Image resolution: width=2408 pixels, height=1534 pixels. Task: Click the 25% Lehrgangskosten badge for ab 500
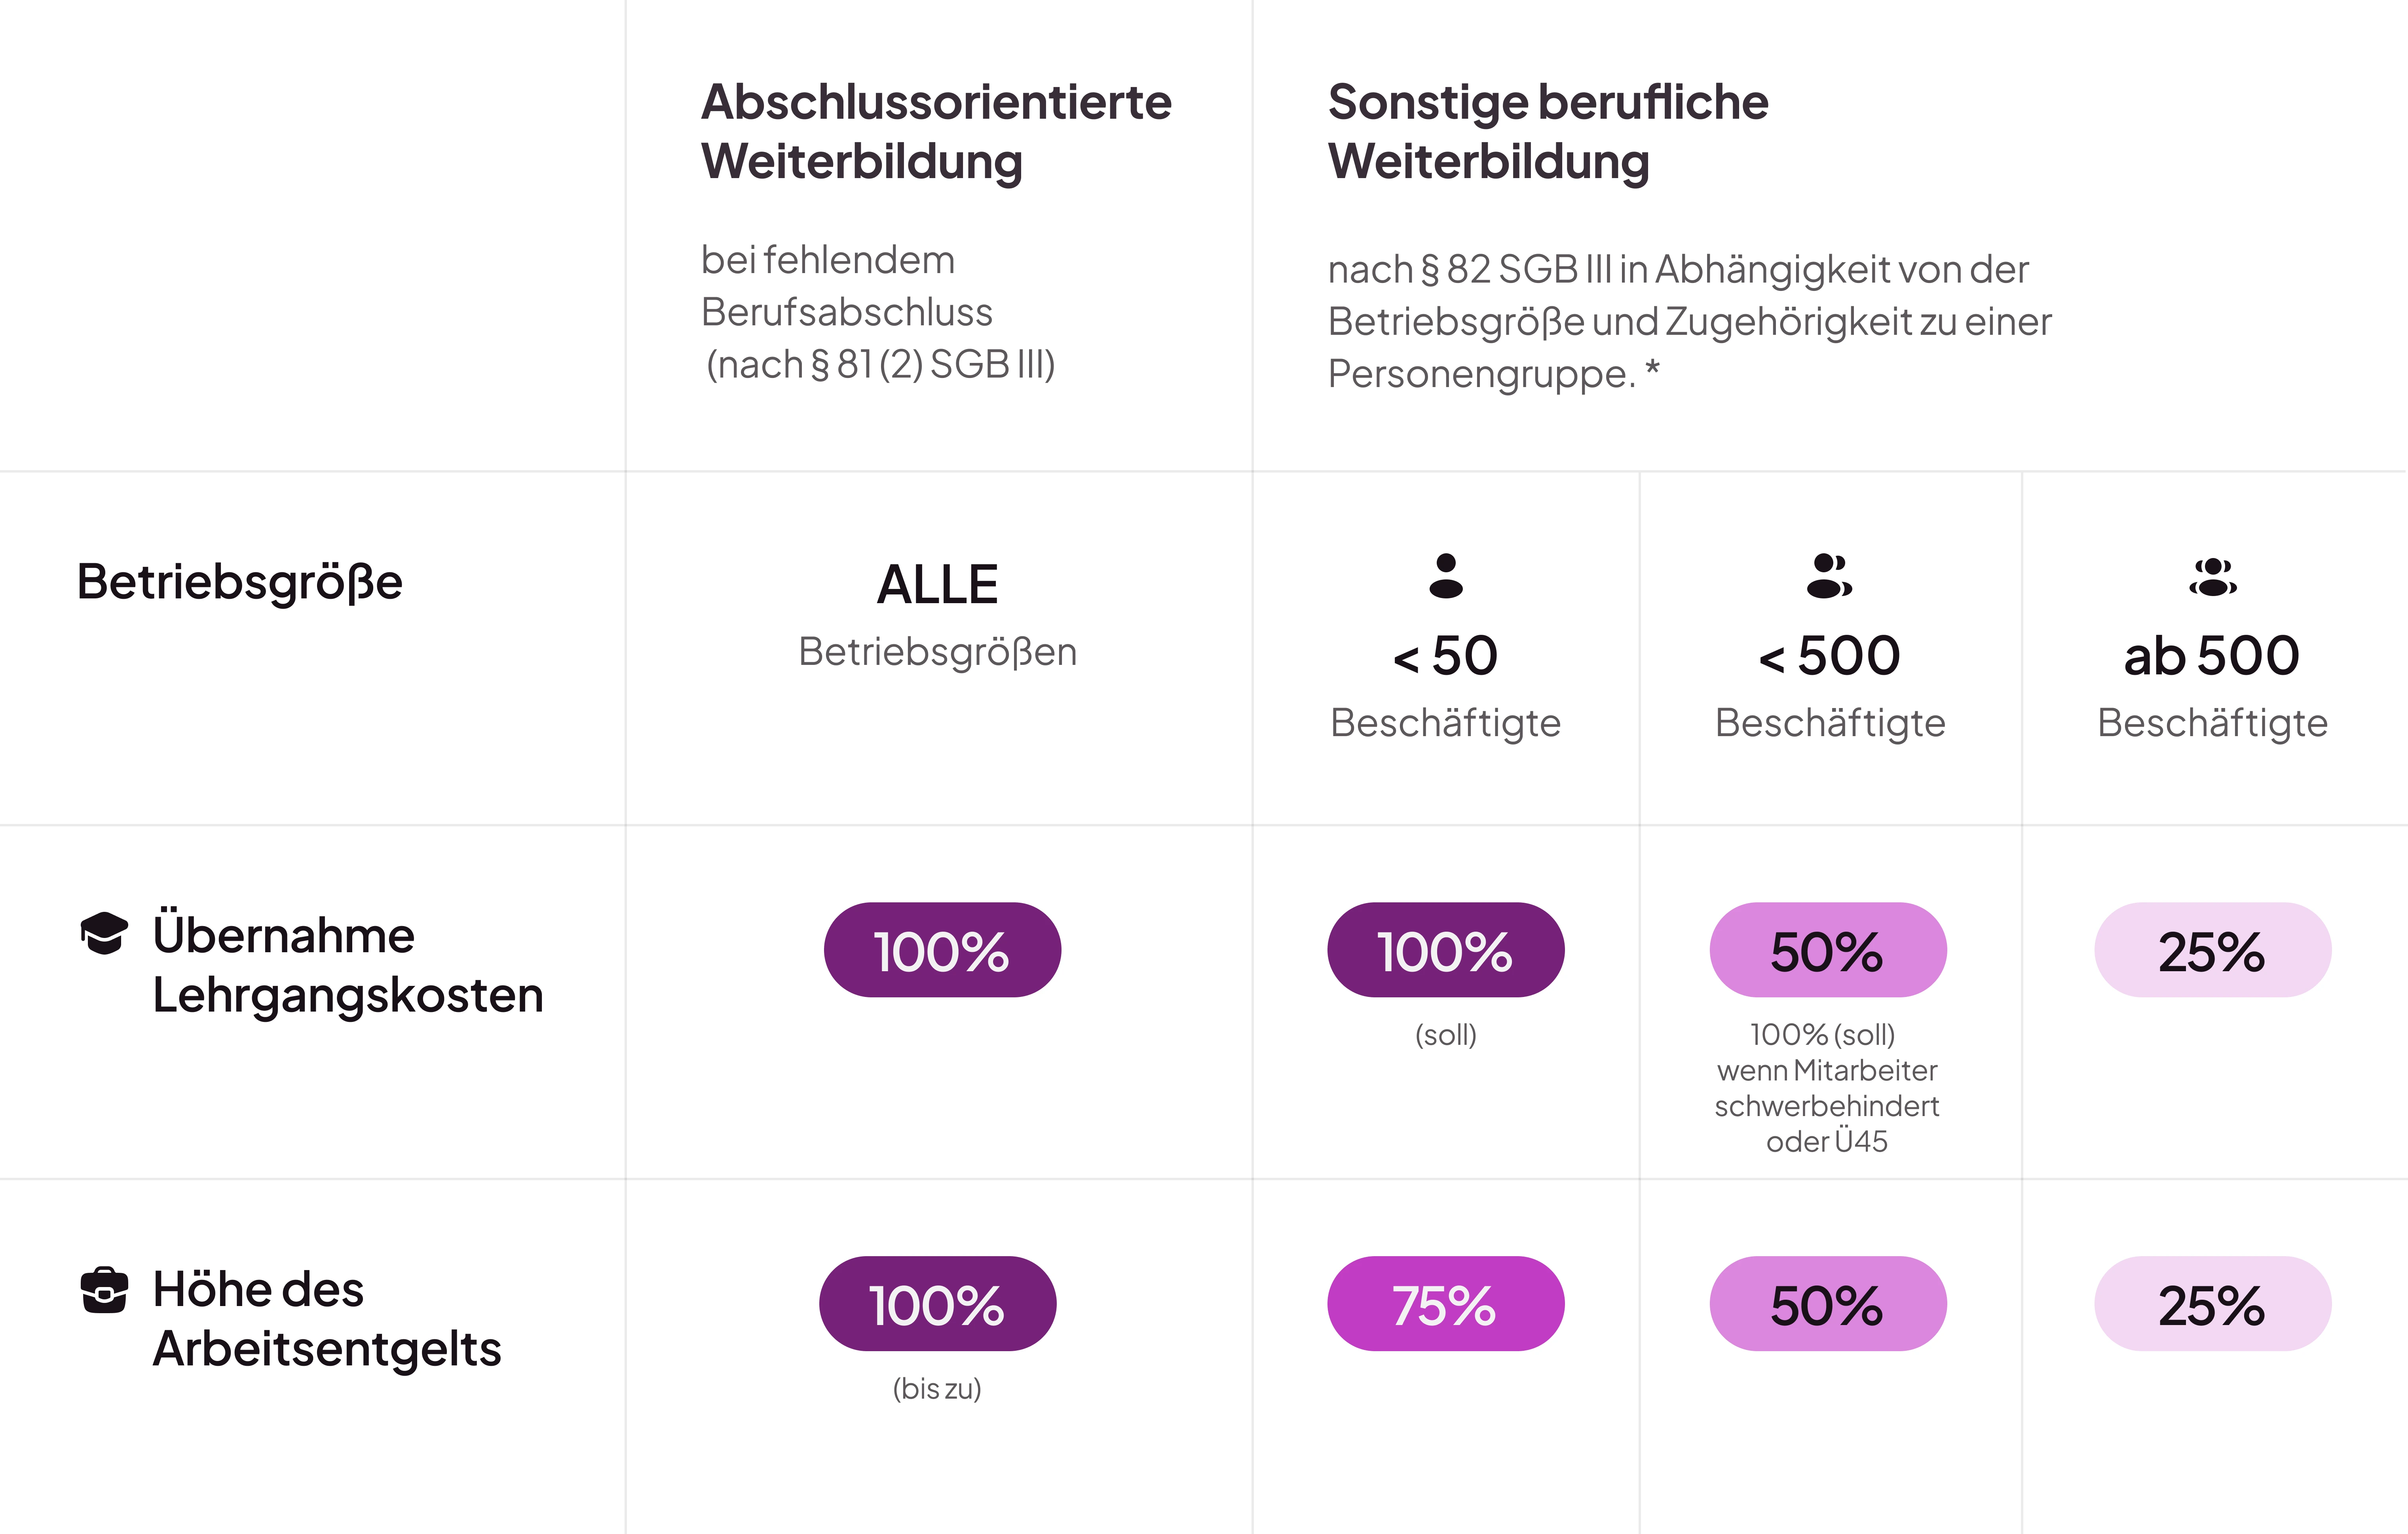tap(2213, 950)
